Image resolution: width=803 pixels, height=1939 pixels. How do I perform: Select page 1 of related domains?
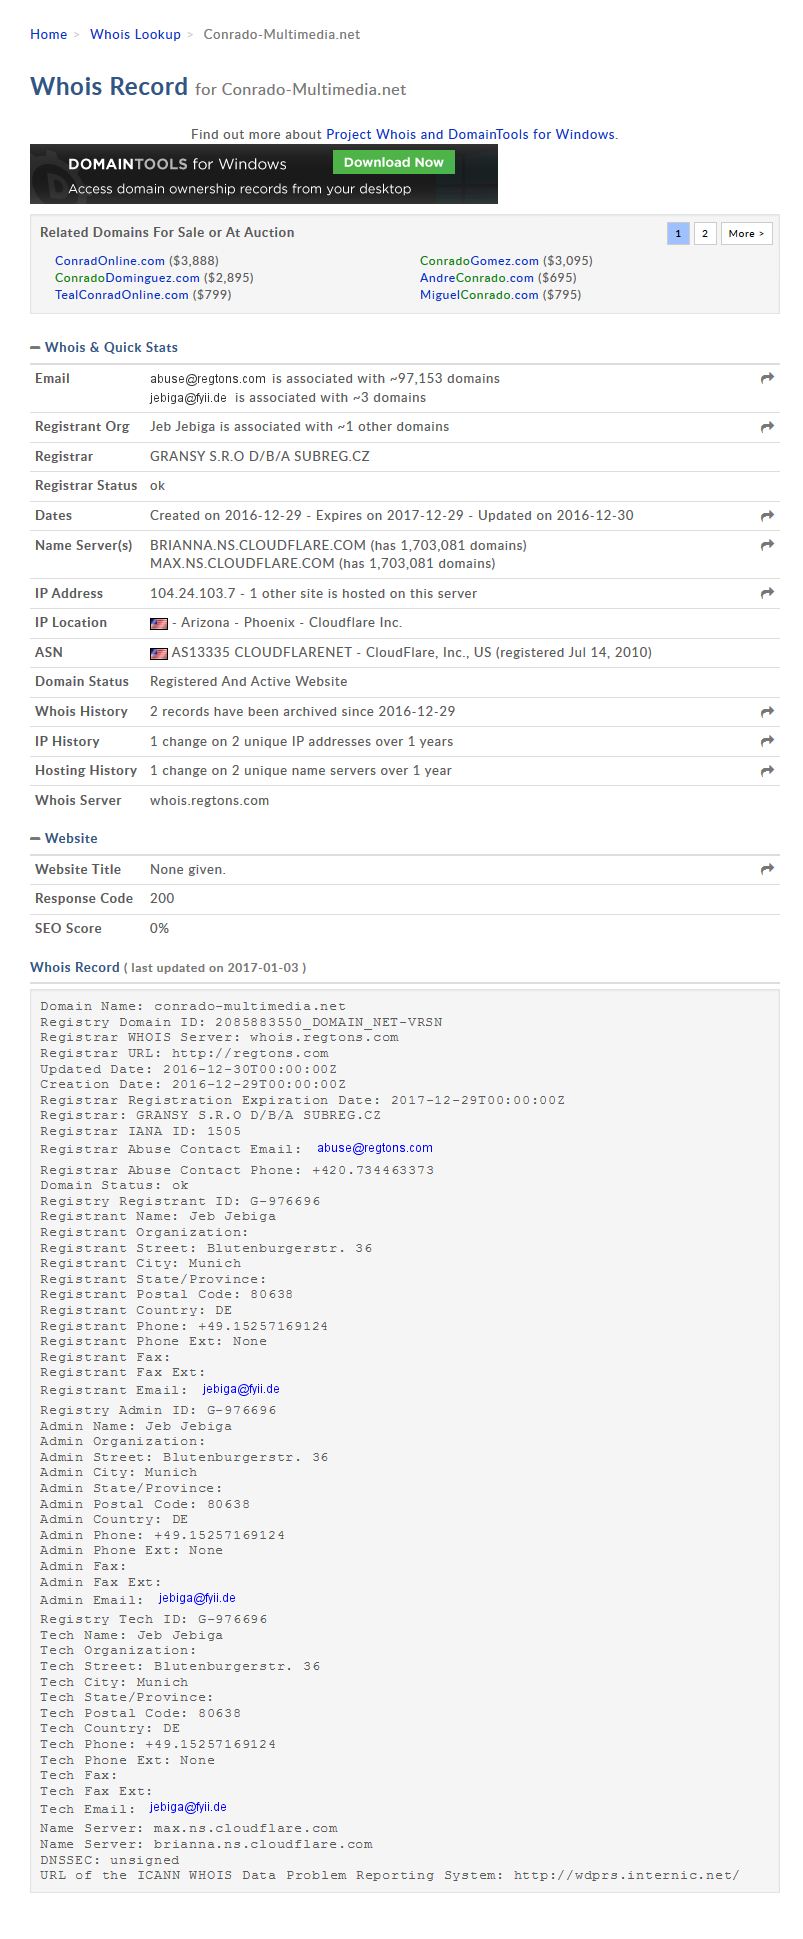pos(678,233)
